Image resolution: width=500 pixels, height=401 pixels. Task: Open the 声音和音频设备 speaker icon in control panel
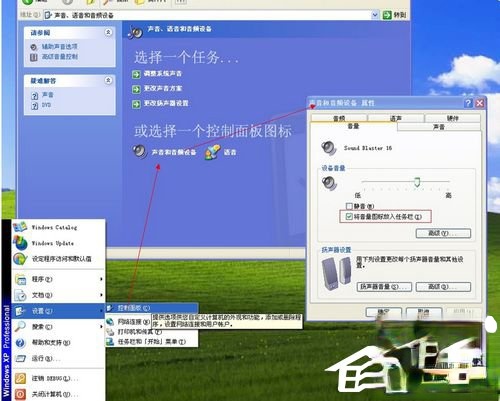(139, 152)
